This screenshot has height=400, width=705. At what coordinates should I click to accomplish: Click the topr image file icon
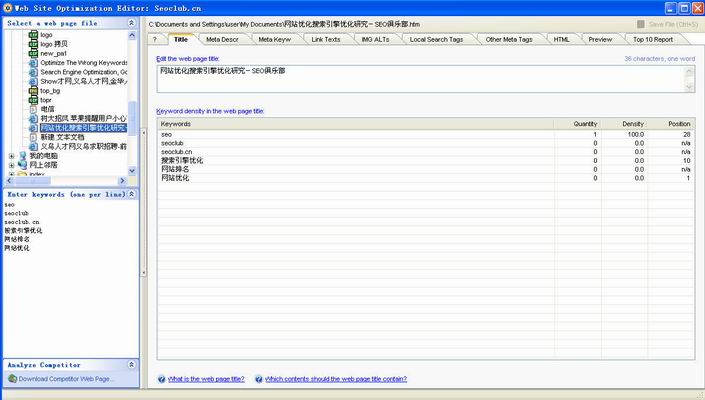pos(33,100)
